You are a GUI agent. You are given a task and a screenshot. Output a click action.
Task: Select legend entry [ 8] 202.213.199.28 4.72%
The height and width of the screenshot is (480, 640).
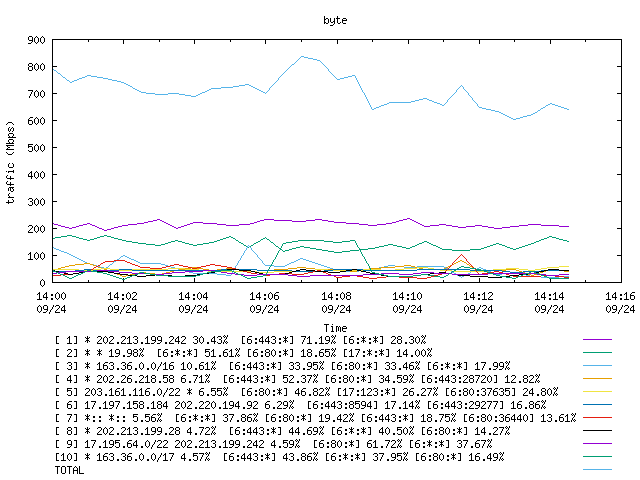coord(282,431)
